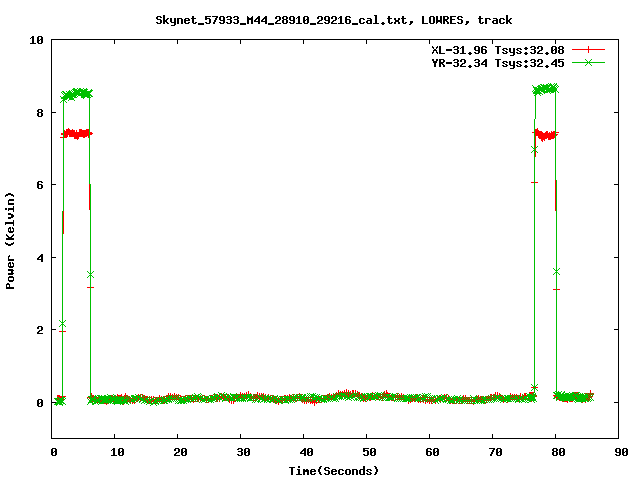Click the x-axis tick label 70
This screenshot has width=640, height=480.
point(495,452)
